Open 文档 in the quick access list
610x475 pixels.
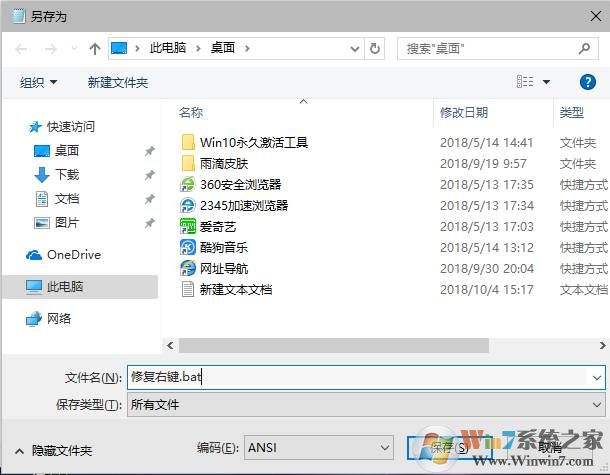[x=67, y=198]
